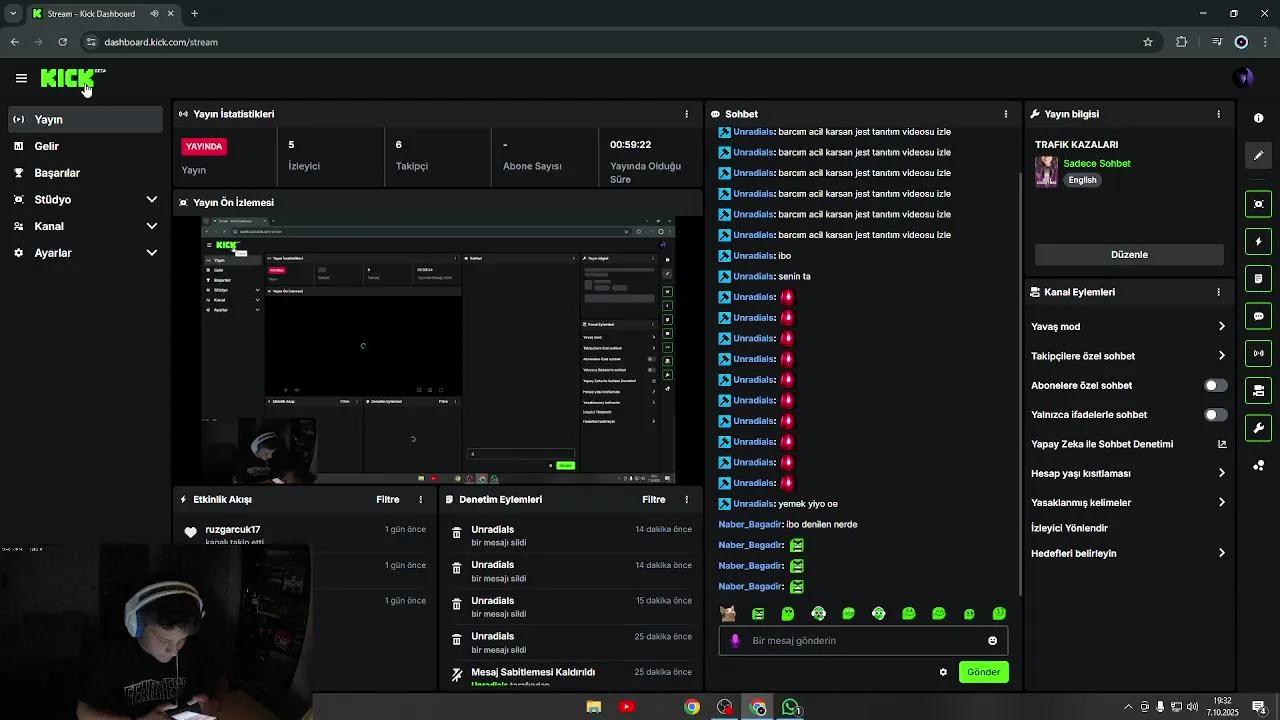Click the 00:59:22 stream duration value

pos(630,145)
